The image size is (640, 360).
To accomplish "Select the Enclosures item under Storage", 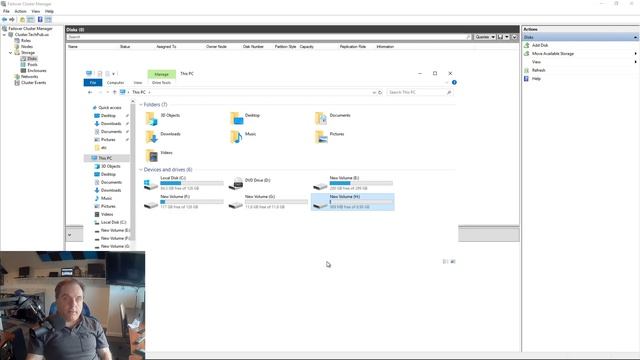I will (x=37, y=71).
